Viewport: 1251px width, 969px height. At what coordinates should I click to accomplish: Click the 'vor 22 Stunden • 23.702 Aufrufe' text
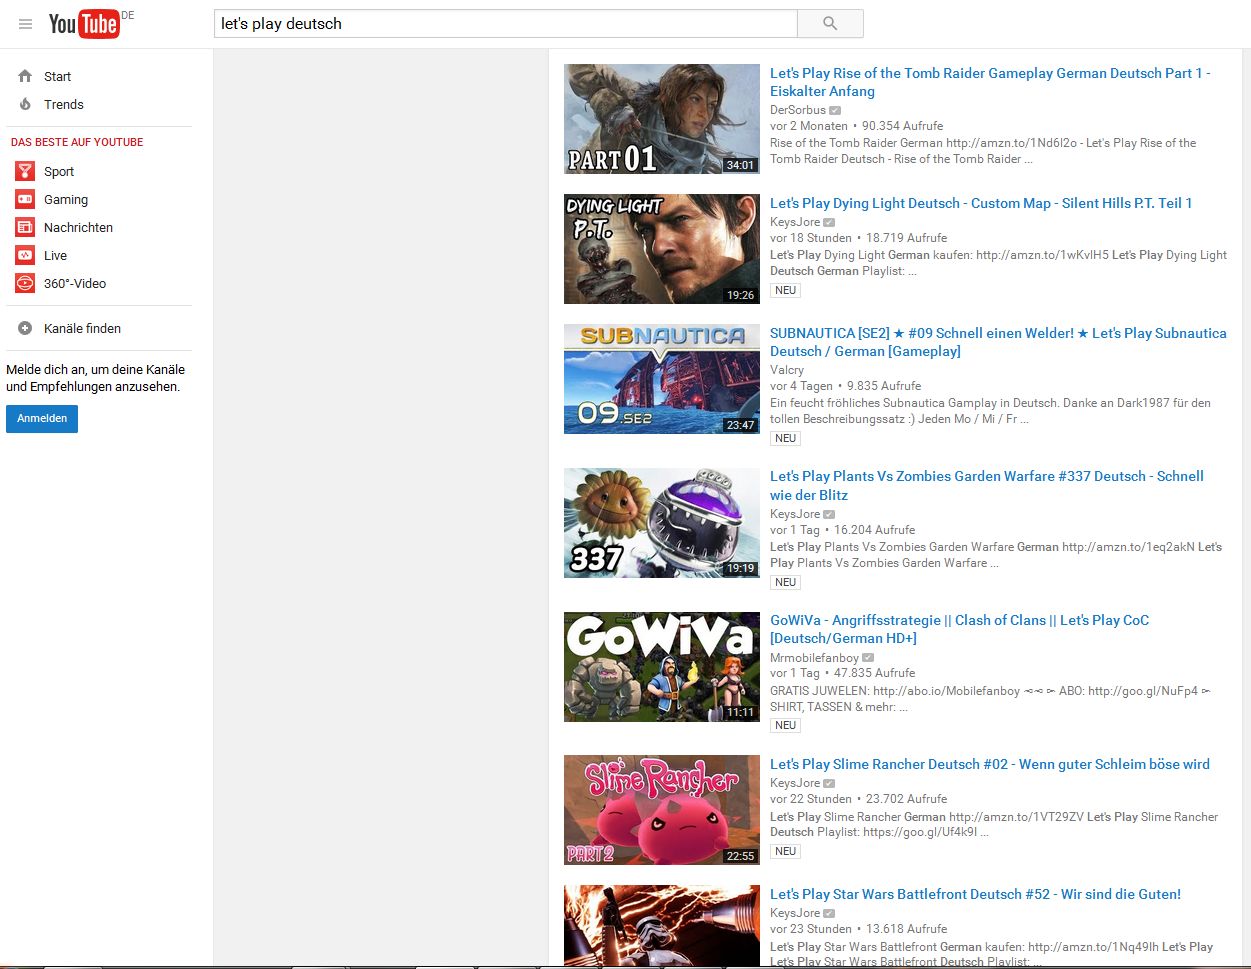click(x=859, y=799)
